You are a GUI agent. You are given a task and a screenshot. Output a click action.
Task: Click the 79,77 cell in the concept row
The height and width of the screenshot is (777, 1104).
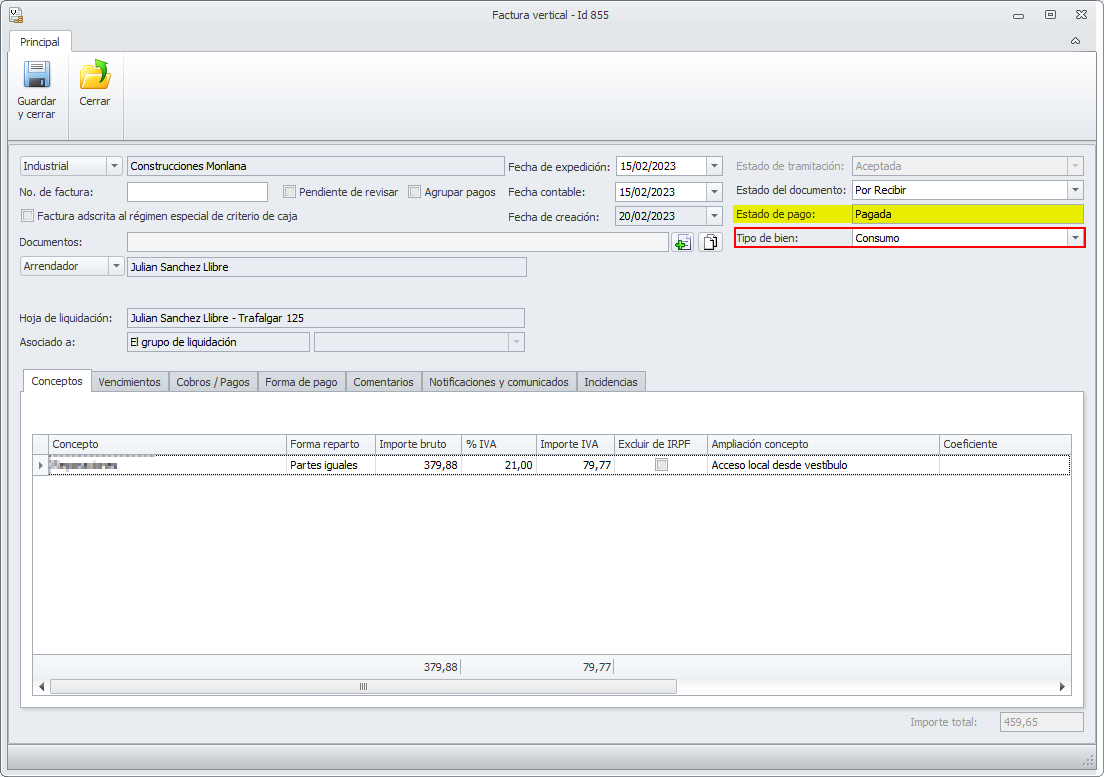tap(575, 465)
